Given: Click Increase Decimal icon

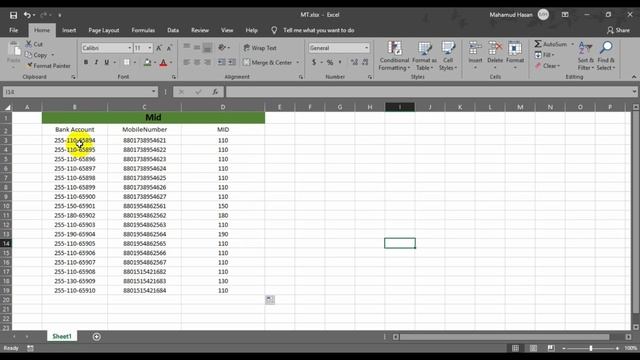Looking at the screenshot, I should 354,62.
